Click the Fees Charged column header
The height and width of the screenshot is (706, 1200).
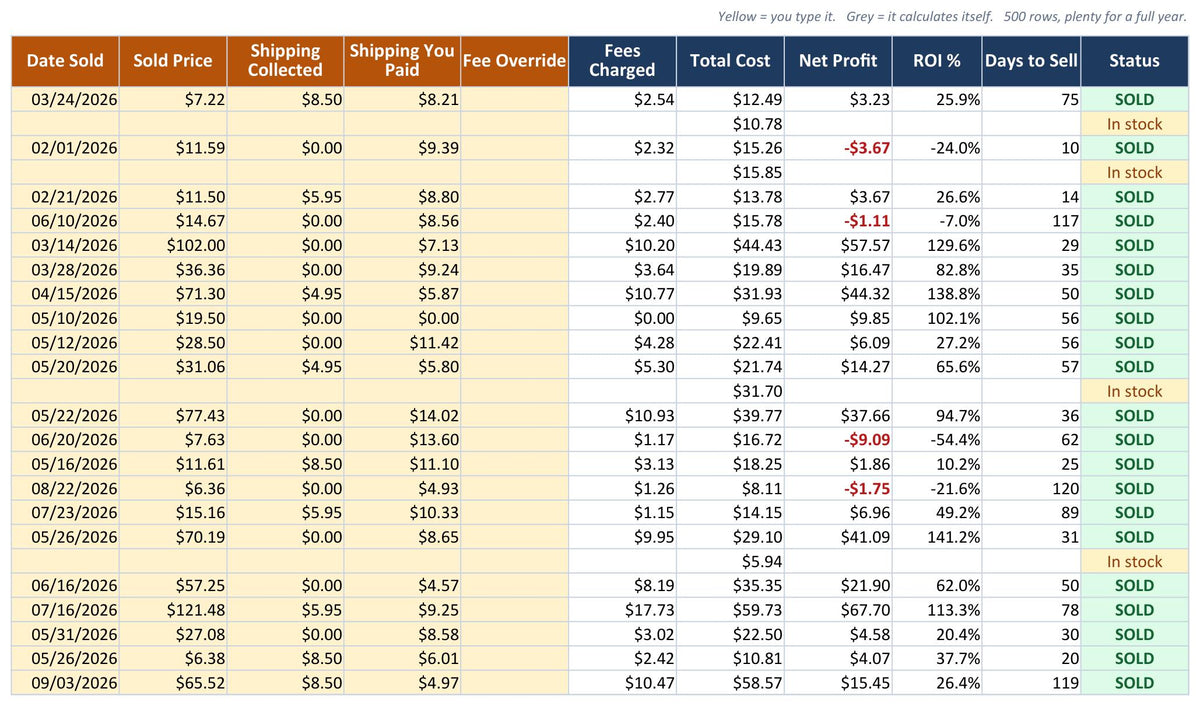623,61
